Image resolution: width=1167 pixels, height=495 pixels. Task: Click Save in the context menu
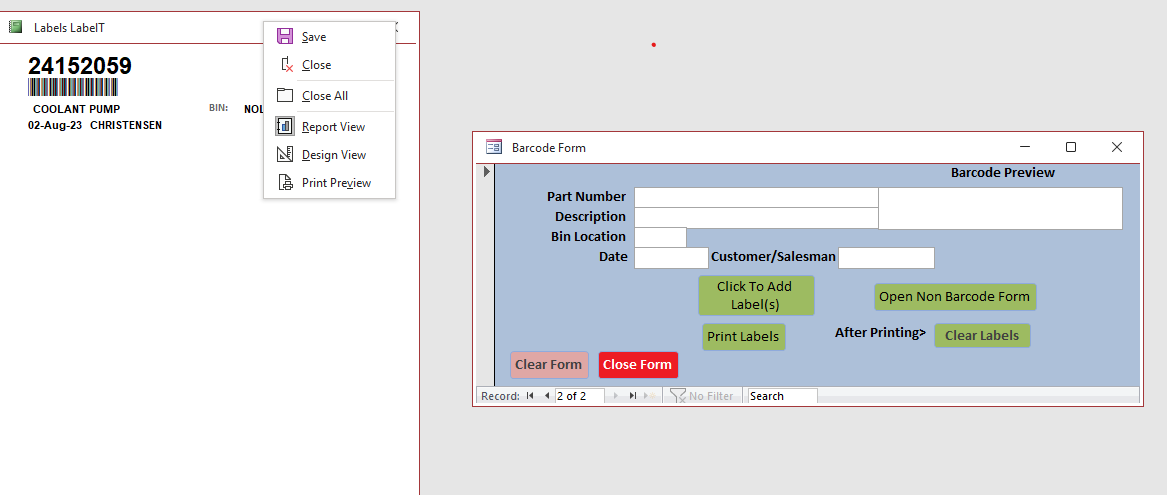tap(313, 37)
